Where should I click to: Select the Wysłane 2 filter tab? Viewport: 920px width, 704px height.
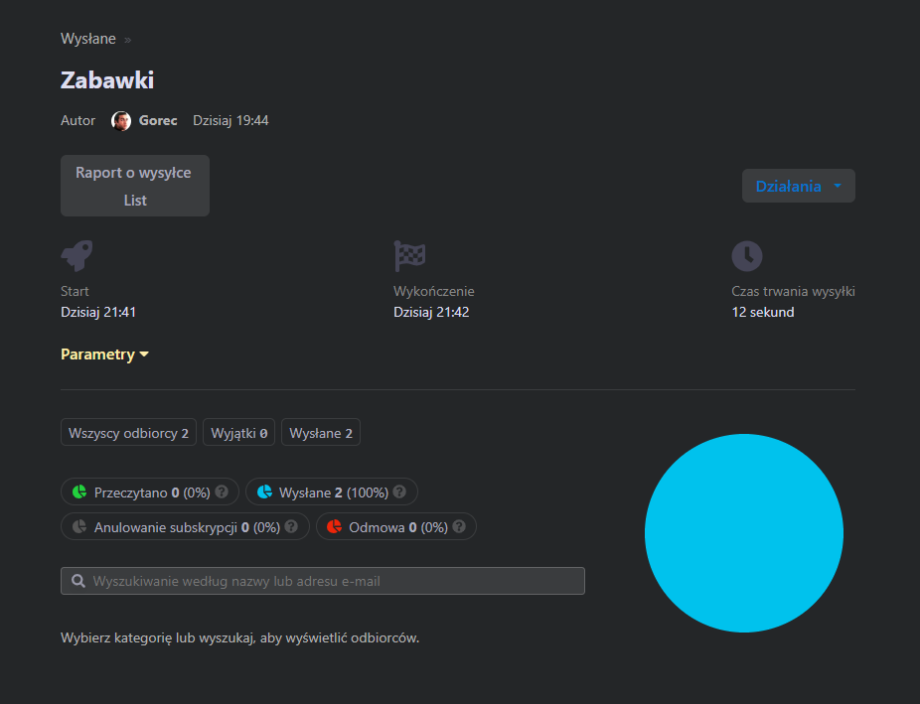tap(320, 433)
